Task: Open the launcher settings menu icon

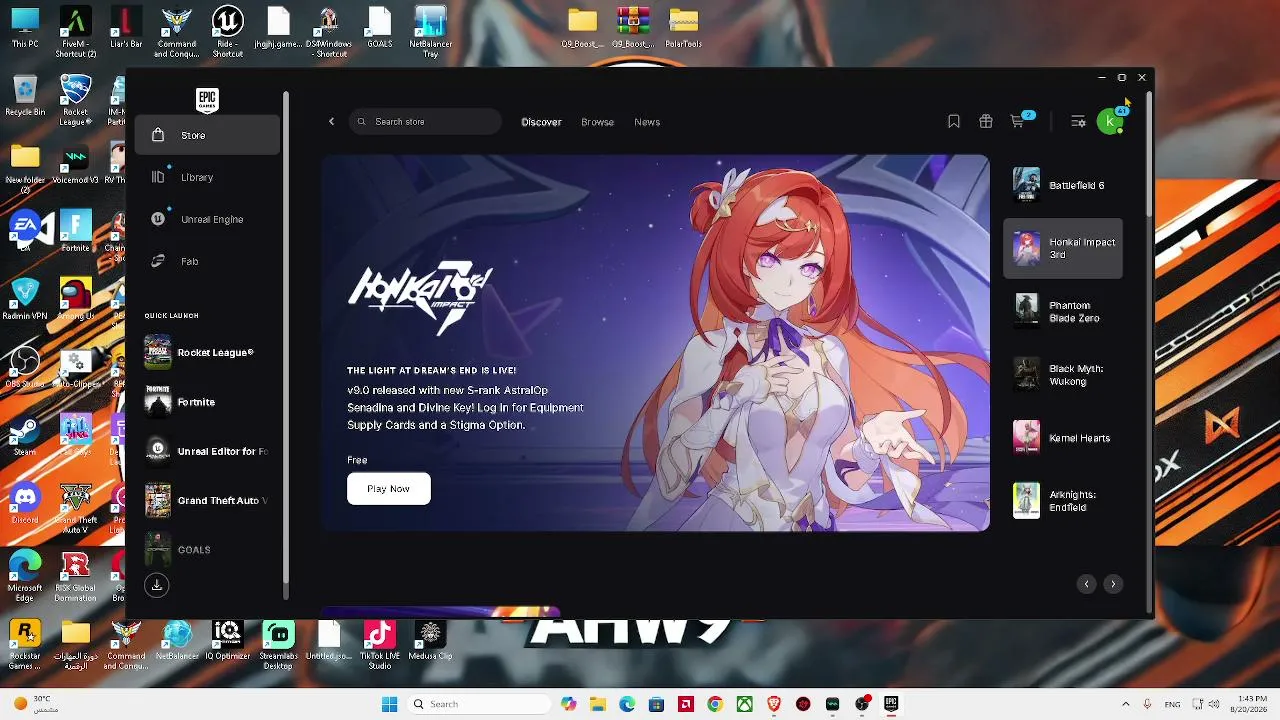Action: pyautogui.click(x=1078, y=122)
